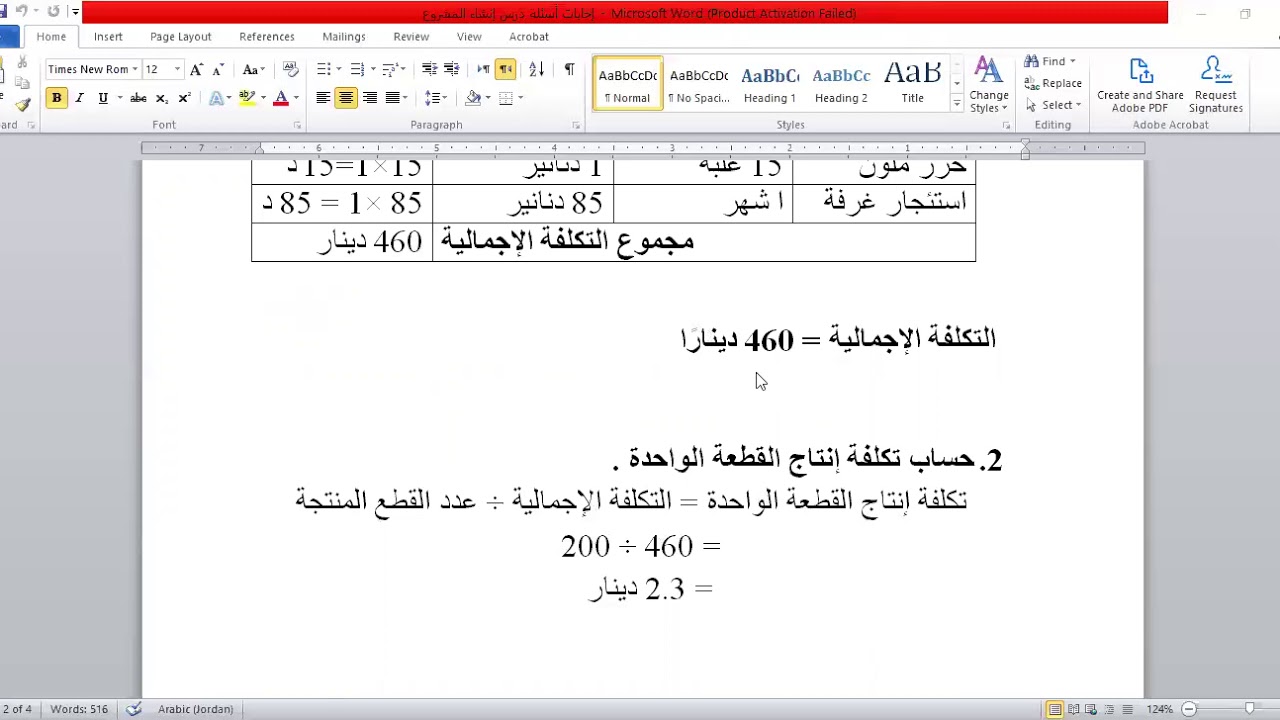Open the Insert tab

(x=108, y=37)
